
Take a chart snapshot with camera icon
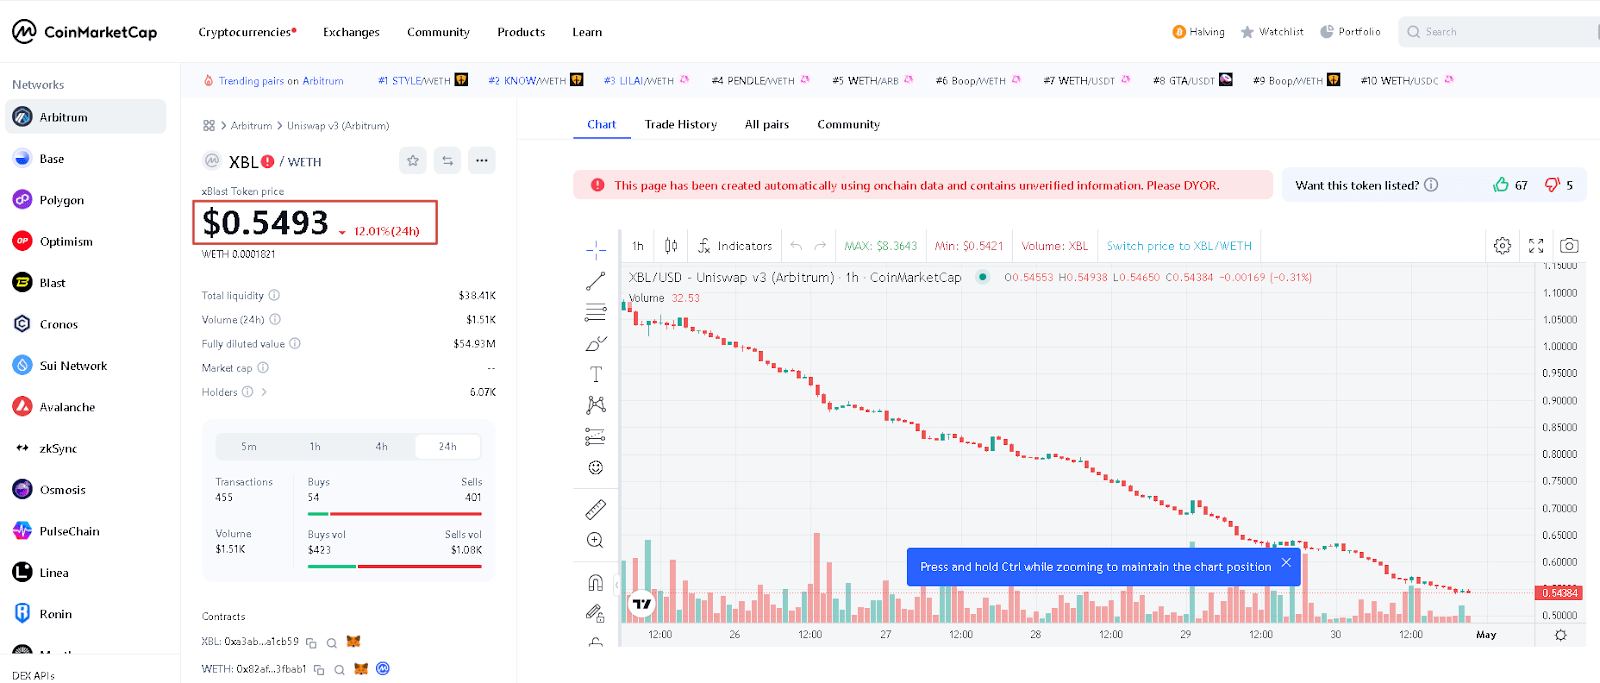click(x=1569, y=245)
